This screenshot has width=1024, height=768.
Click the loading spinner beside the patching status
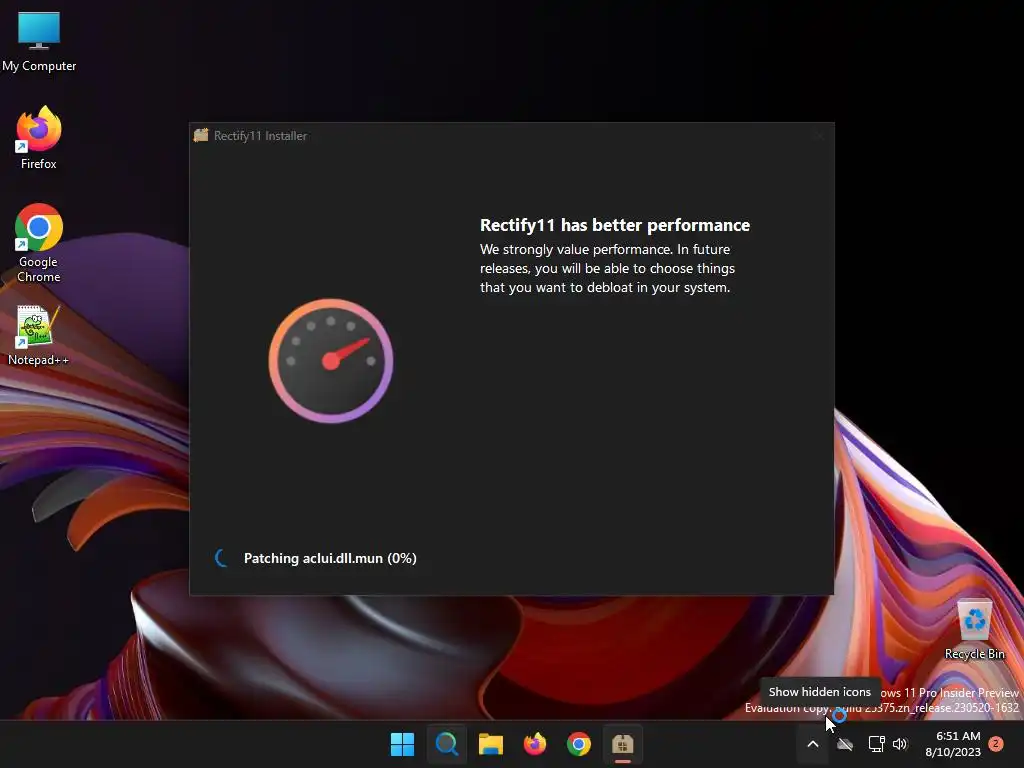click(222, 558)
